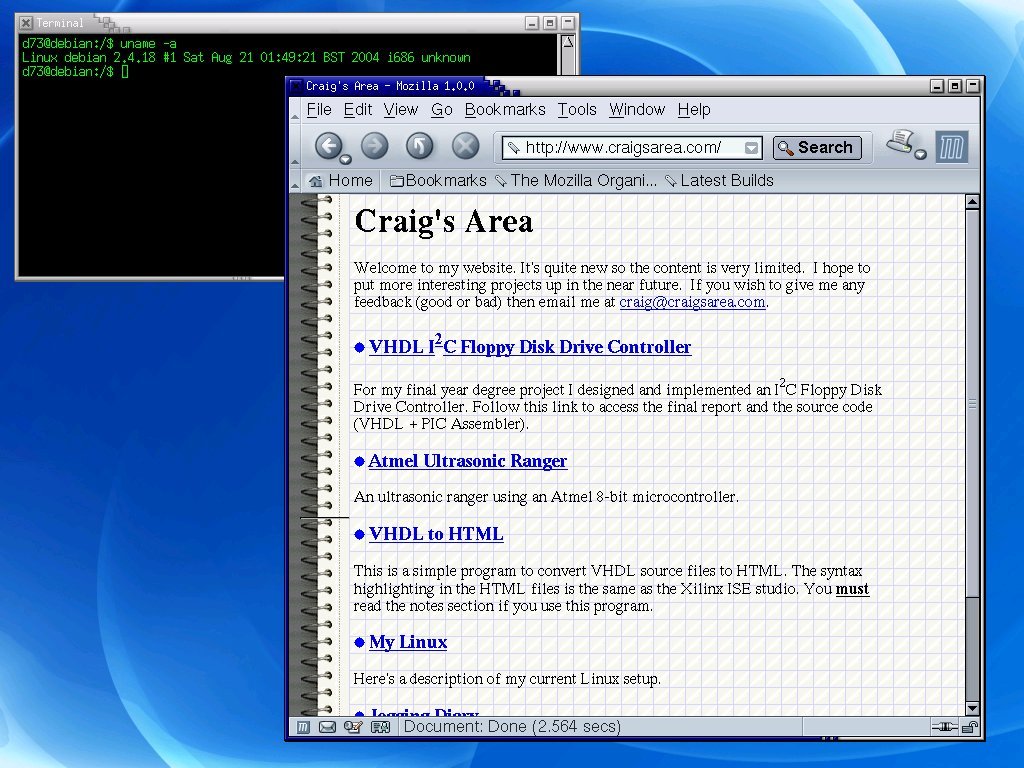Open the View menu
1024x768 pixels.
[x=400, y=110]
